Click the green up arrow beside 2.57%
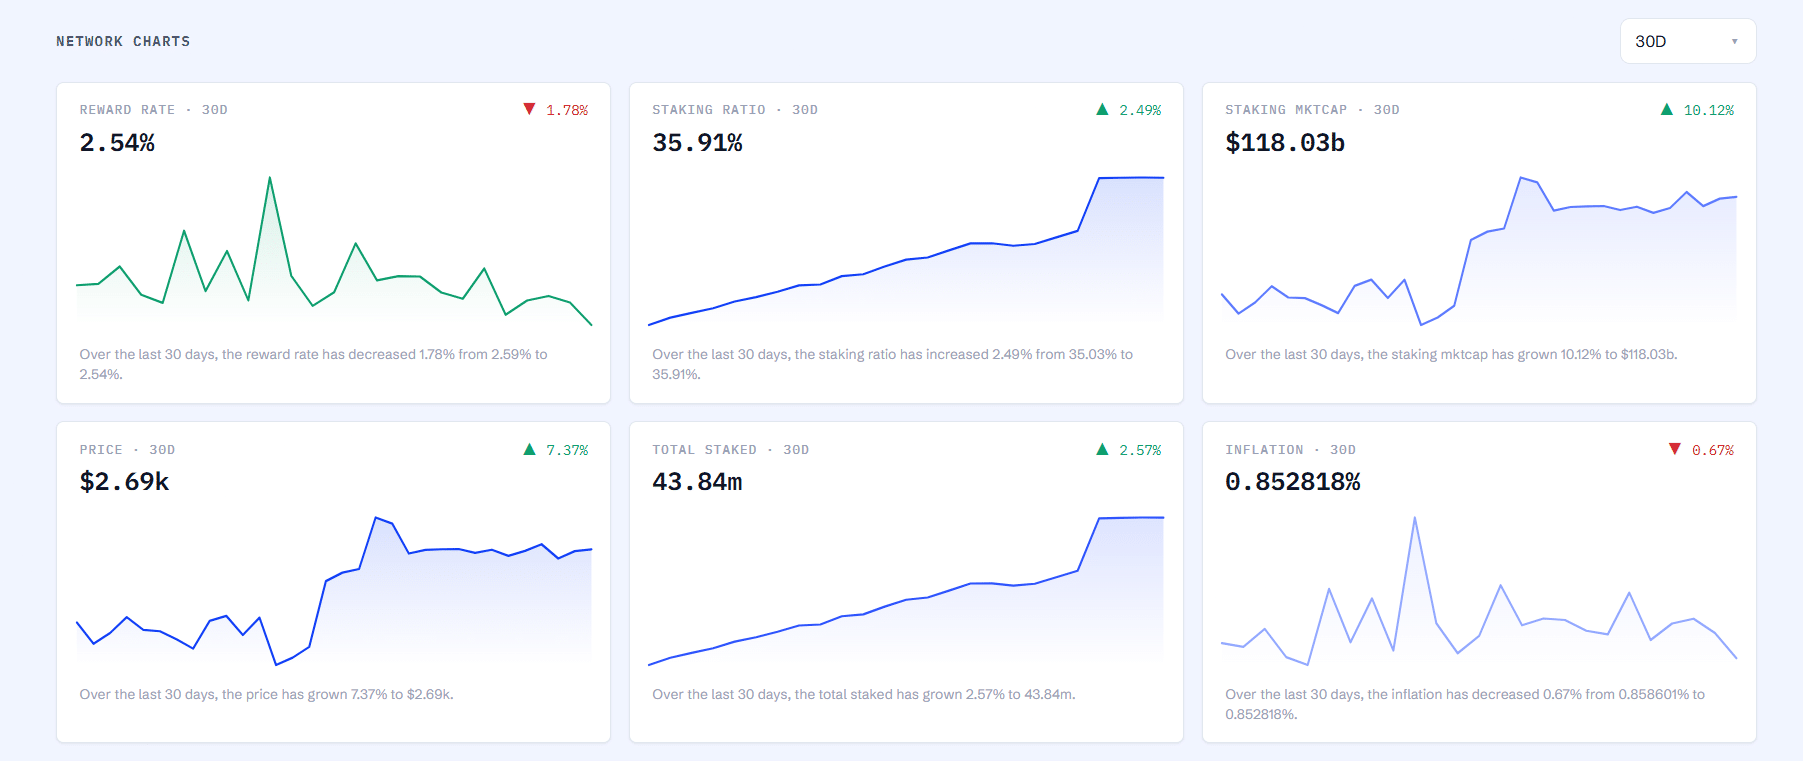The image size is (1803, 761). pos(1102,449)
